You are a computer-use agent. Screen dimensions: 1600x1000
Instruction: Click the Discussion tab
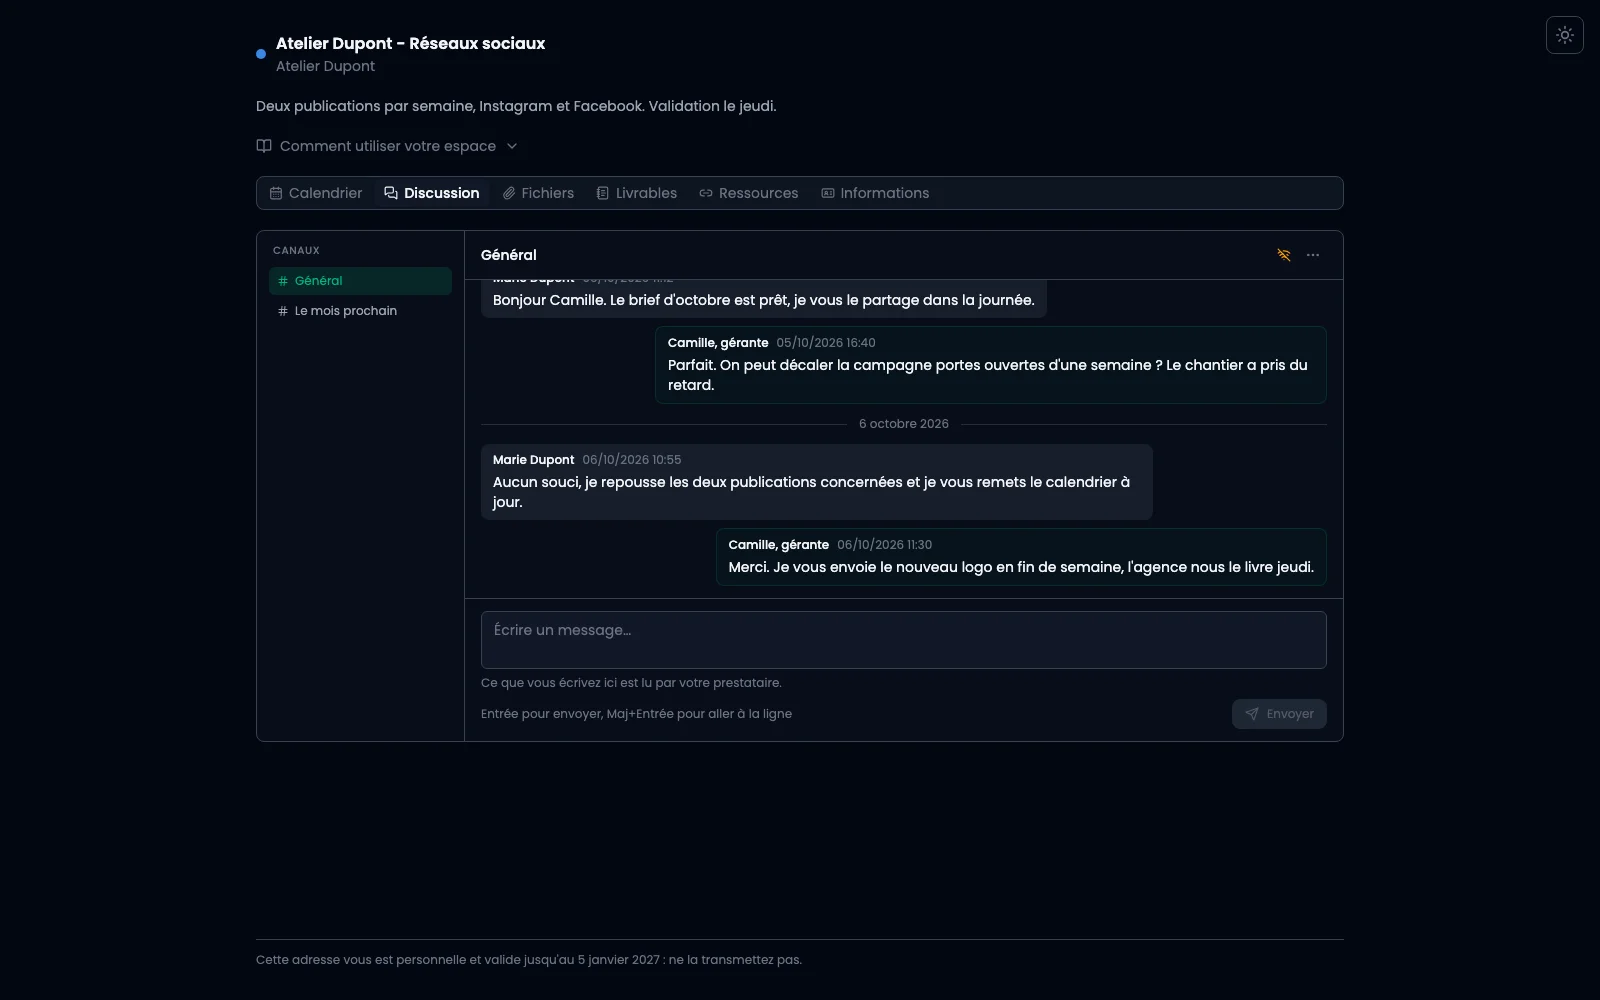click(x=432, y=193)
